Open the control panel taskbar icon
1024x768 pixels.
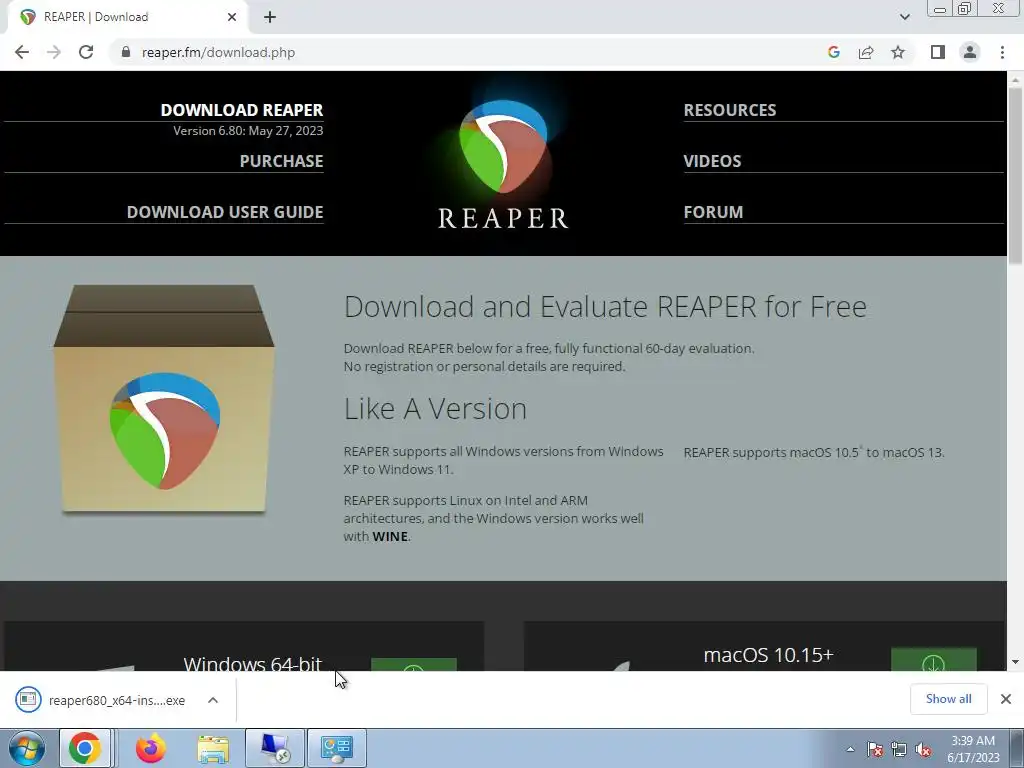click(x=337, y=748)
